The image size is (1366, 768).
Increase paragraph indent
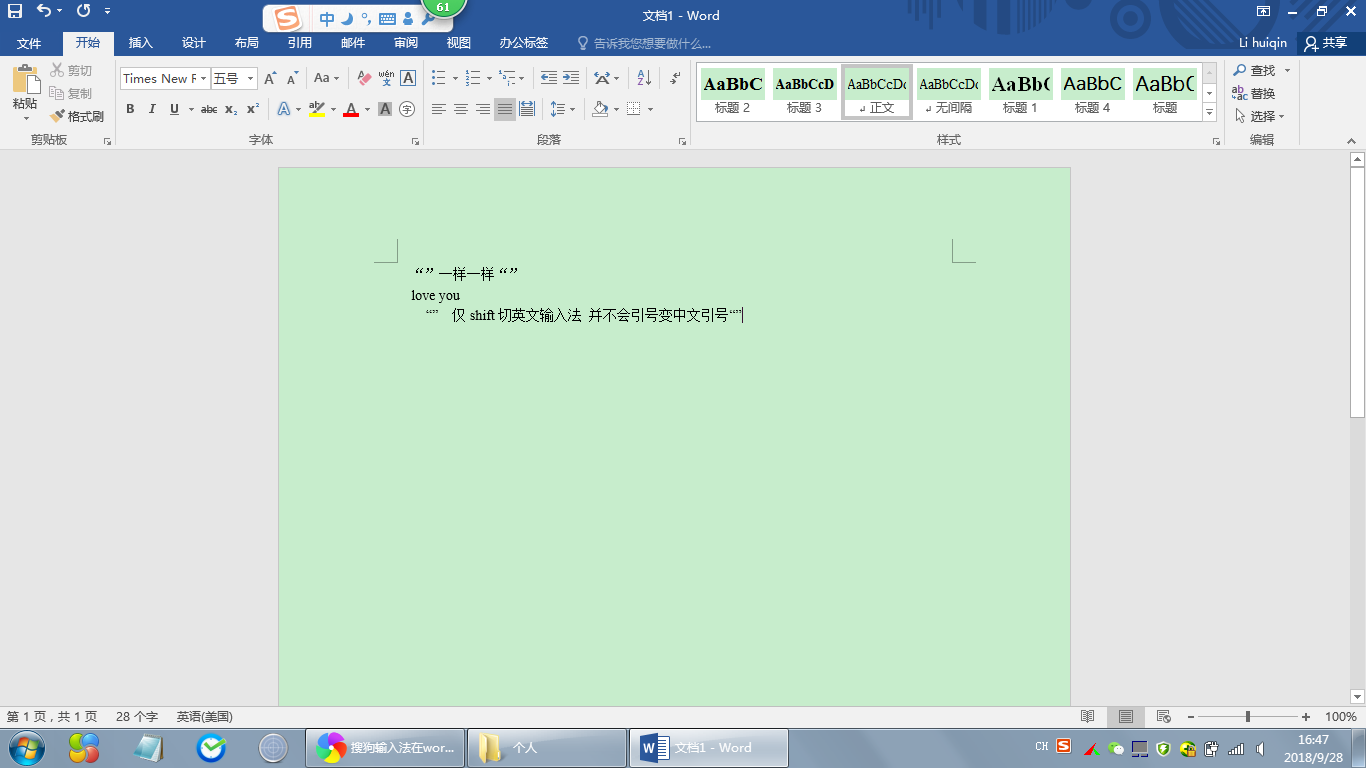(x=571, y=78)
